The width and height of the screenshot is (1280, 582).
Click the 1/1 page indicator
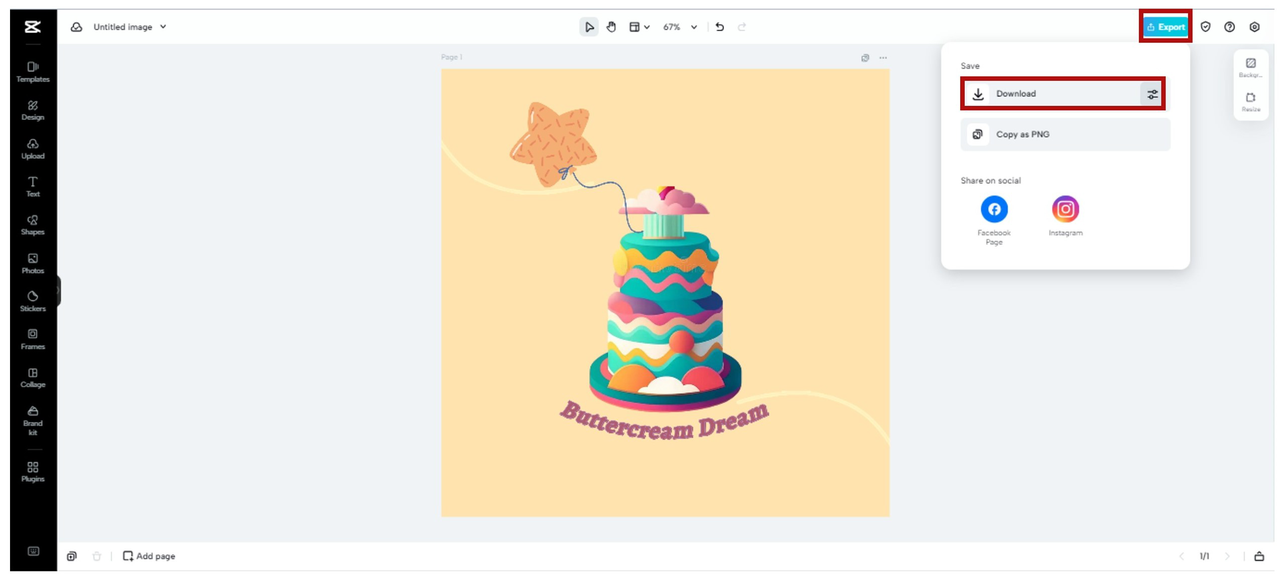tap(1205, 556)
